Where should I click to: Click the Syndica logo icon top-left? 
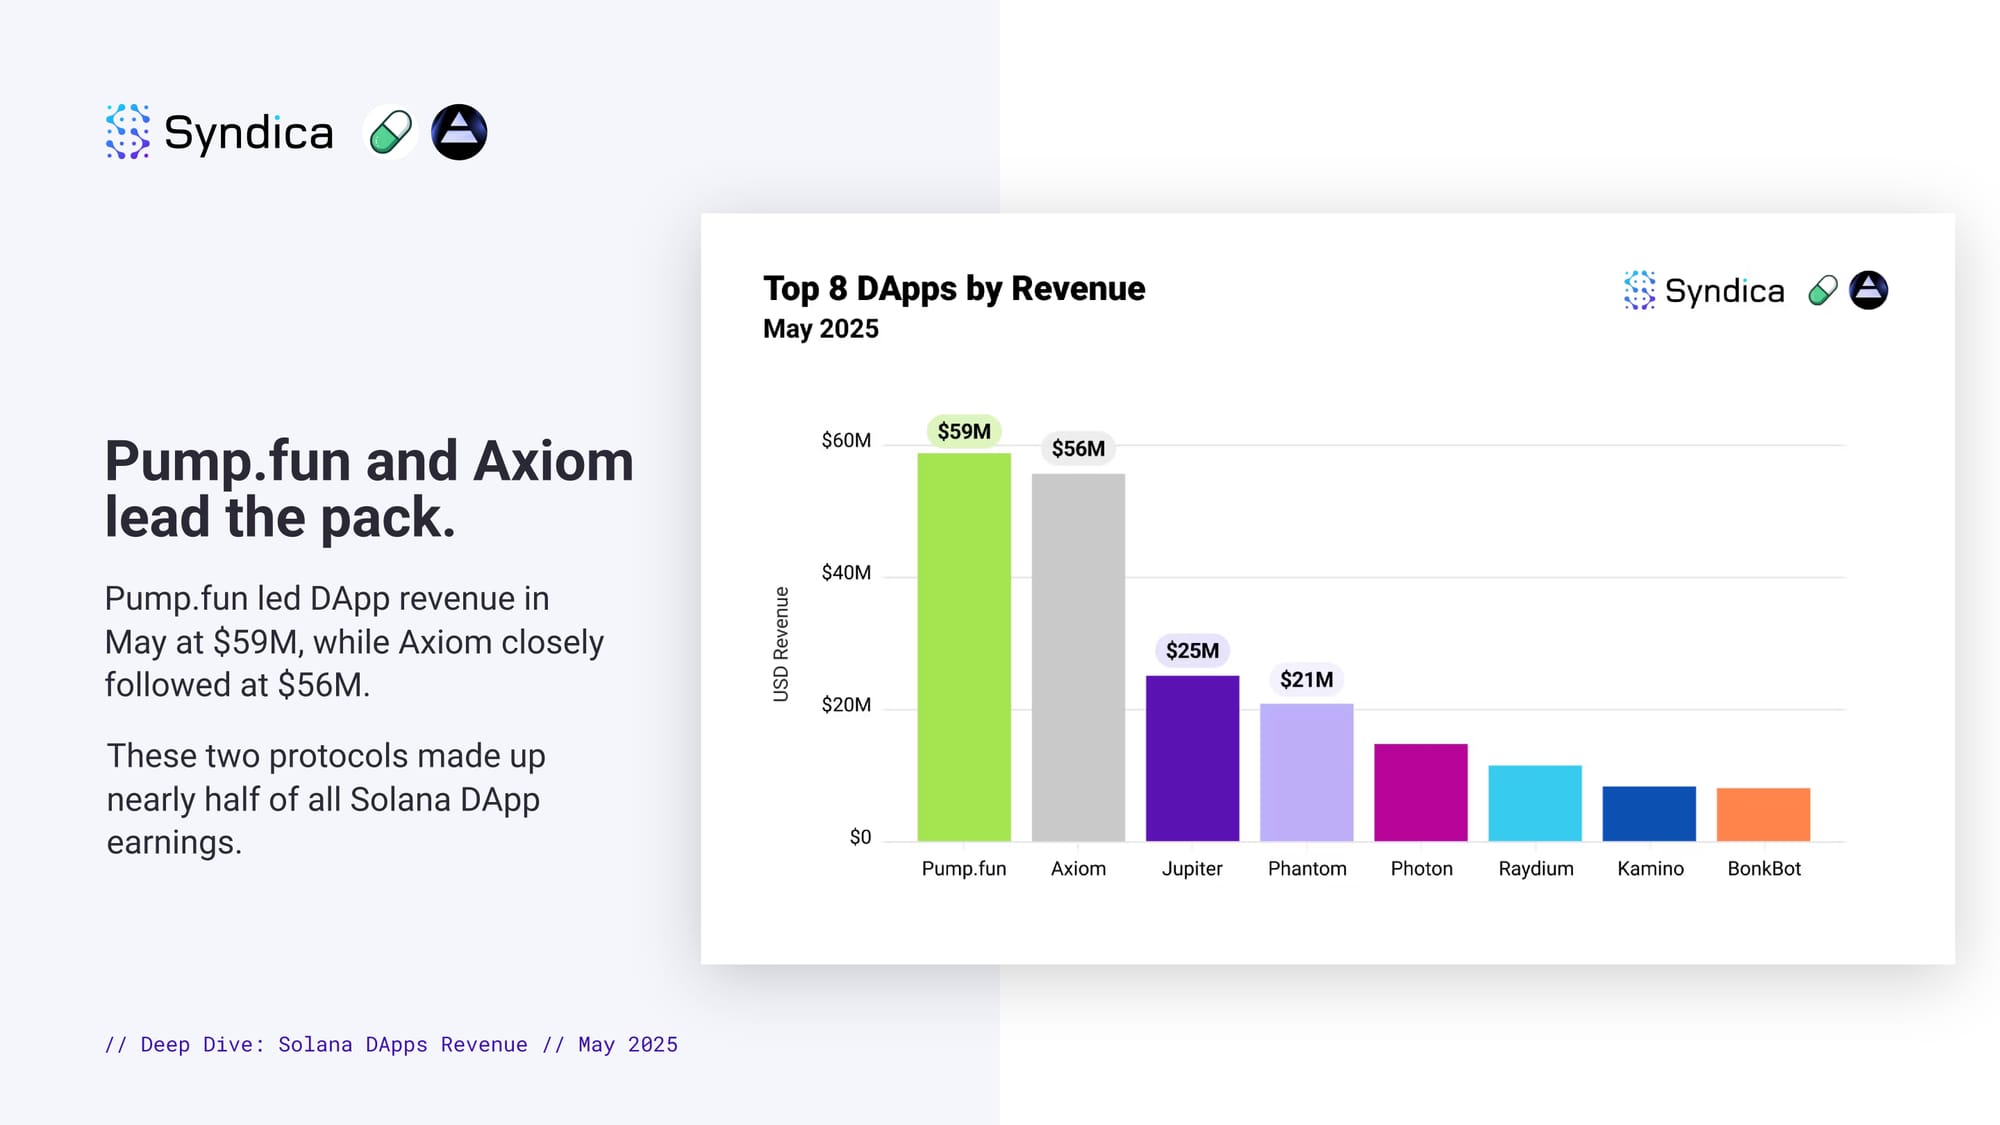click(x=128, y=132)
